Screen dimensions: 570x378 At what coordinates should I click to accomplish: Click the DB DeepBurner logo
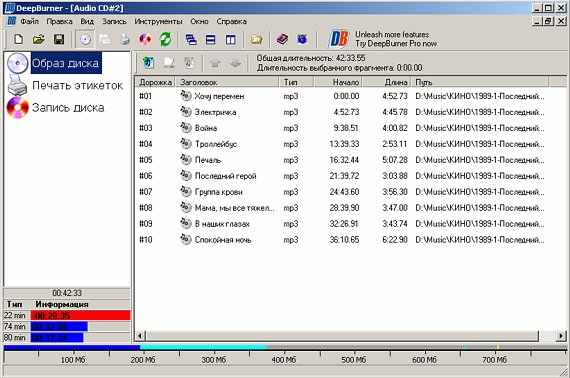coord(339,39)
